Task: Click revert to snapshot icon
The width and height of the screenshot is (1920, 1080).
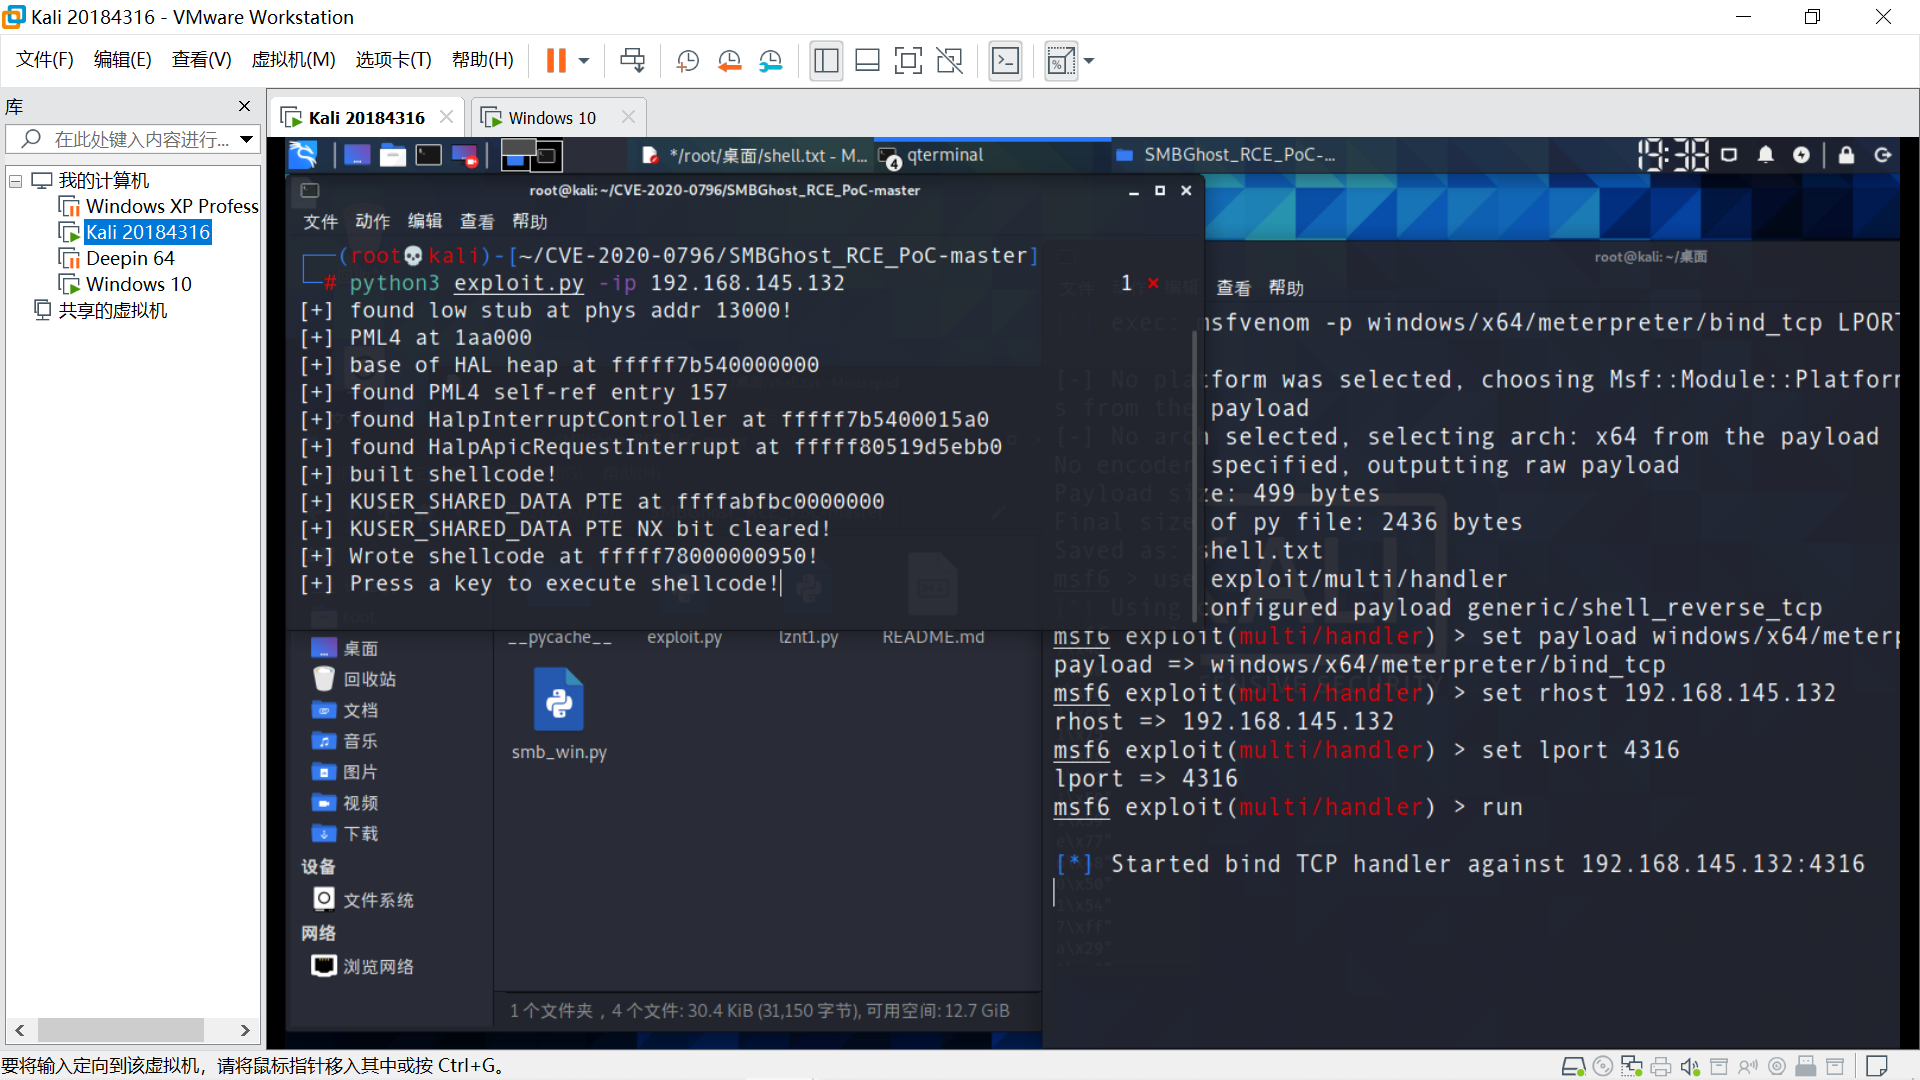Action: (729, 61)
